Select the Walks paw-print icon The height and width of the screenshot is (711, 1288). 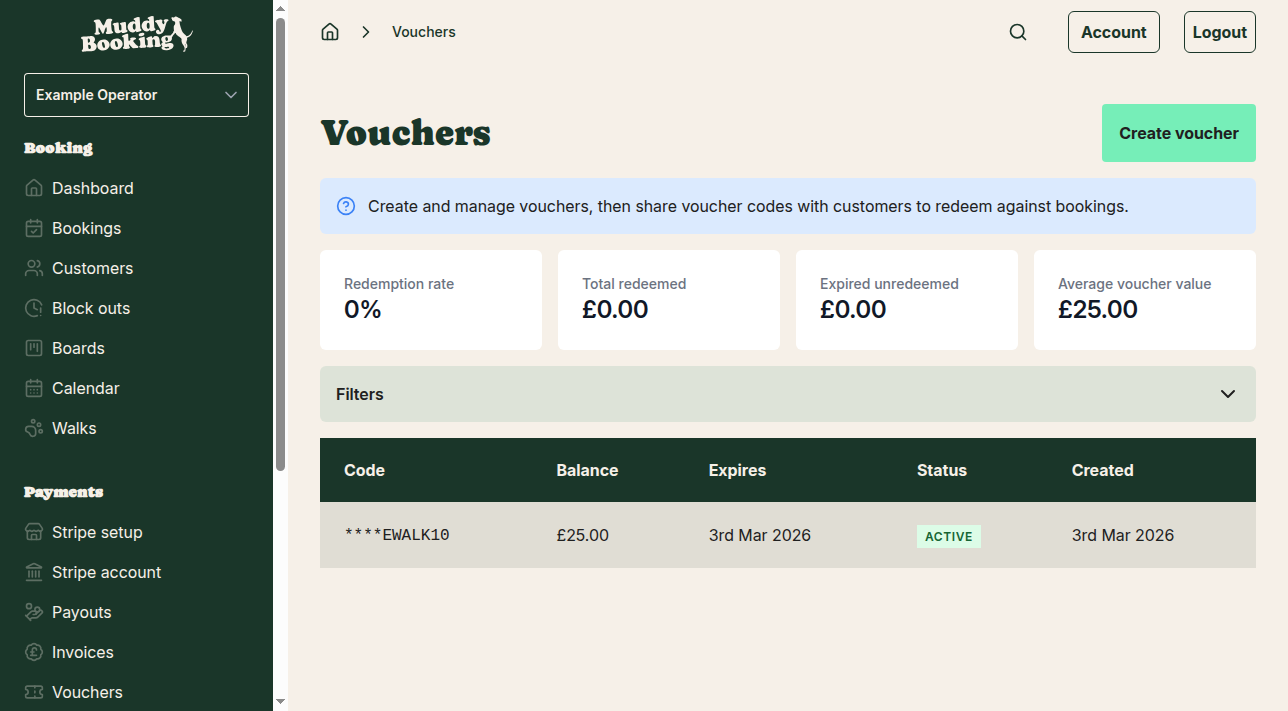pos(32,428)
